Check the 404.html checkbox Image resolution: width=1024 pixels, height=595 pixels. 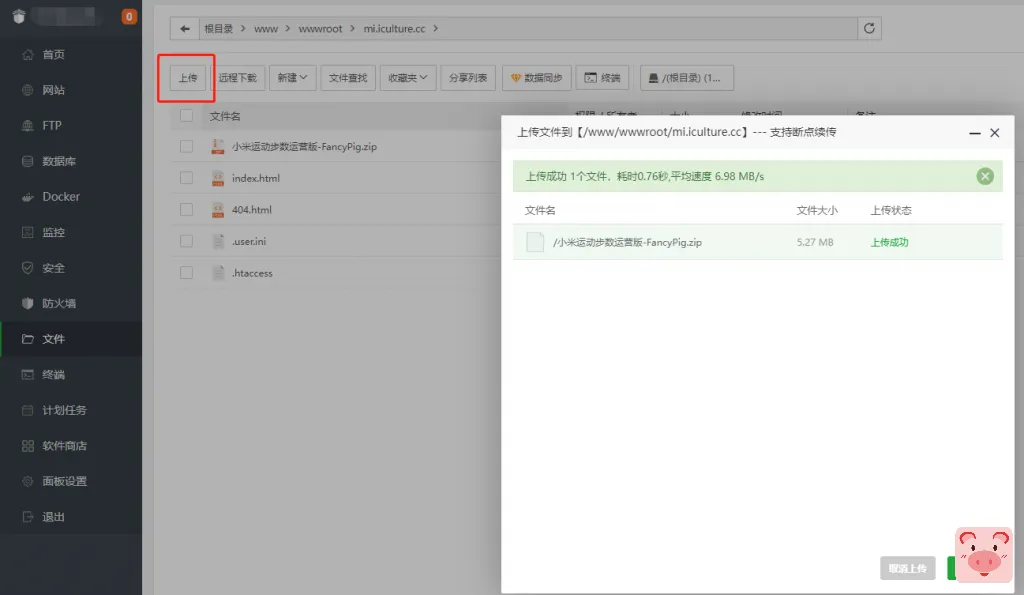tap(186, 210)
